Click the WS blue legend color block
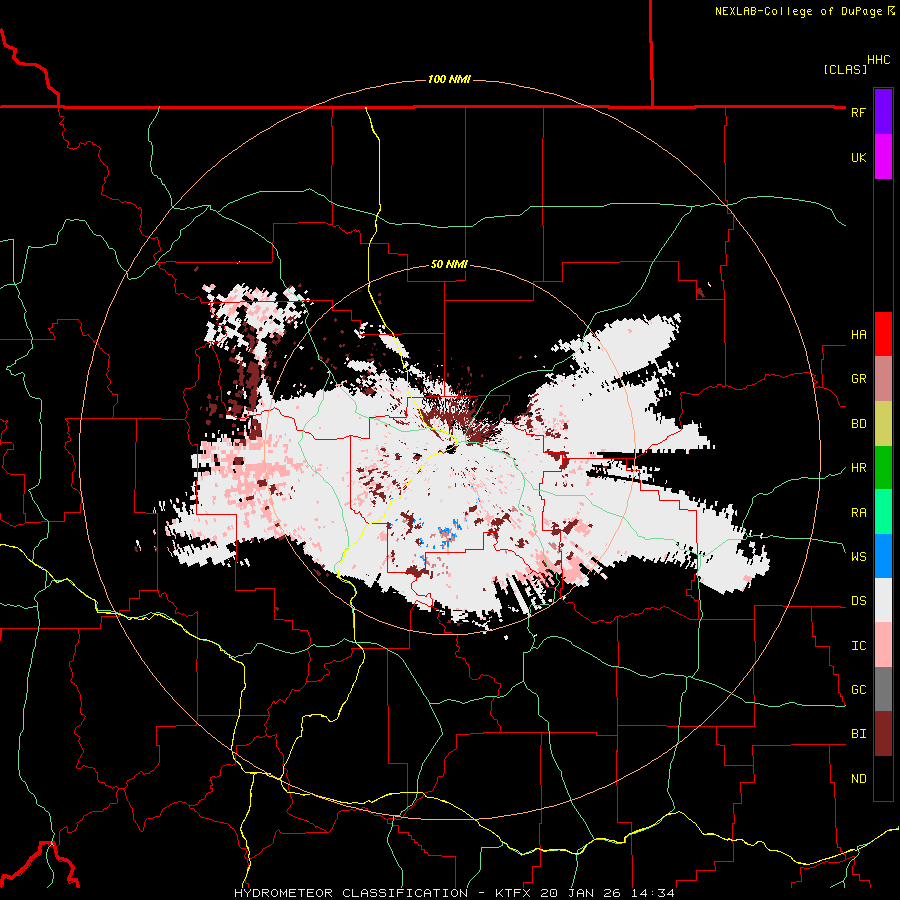Viewport: 900px width, 900px height. point(883,556)
